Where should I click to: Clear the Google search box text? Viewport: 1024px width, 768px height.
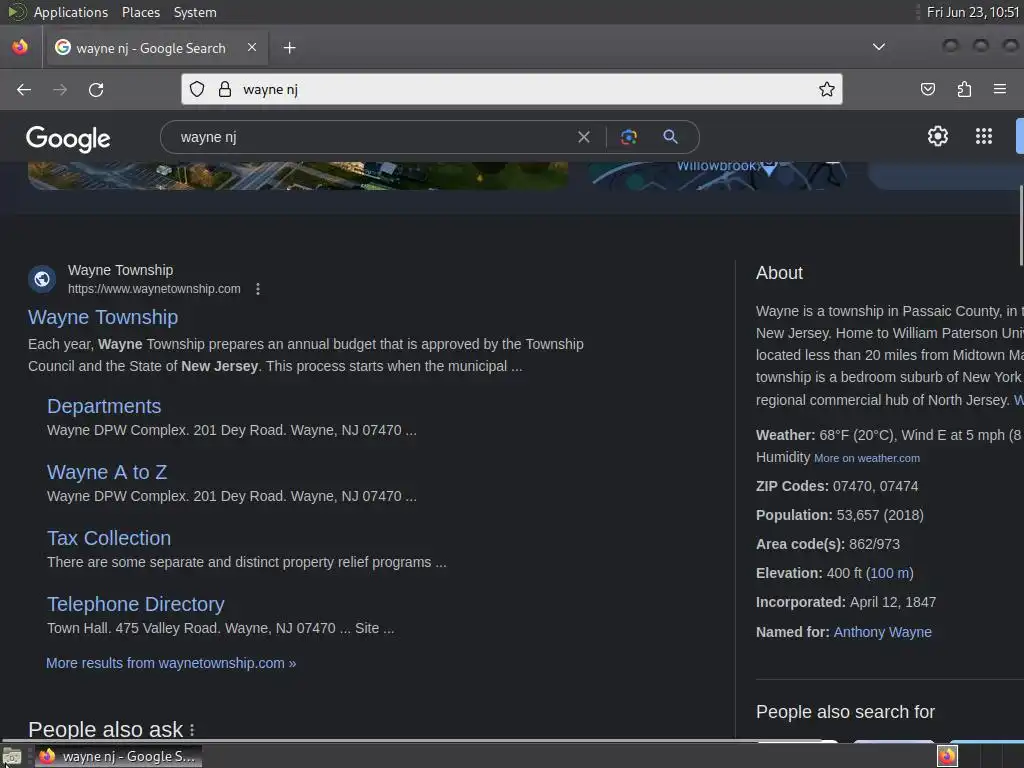584,137
